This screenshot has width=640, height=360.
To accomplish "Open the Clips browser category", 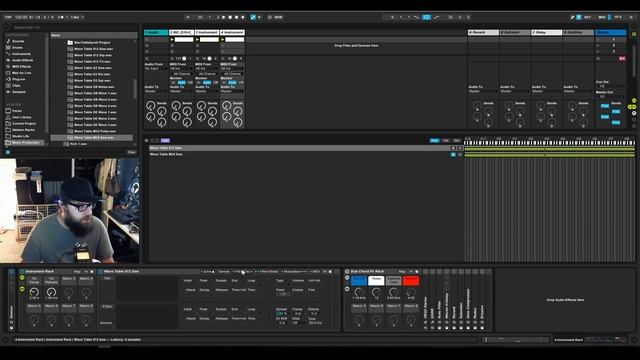I will point(16,85).
